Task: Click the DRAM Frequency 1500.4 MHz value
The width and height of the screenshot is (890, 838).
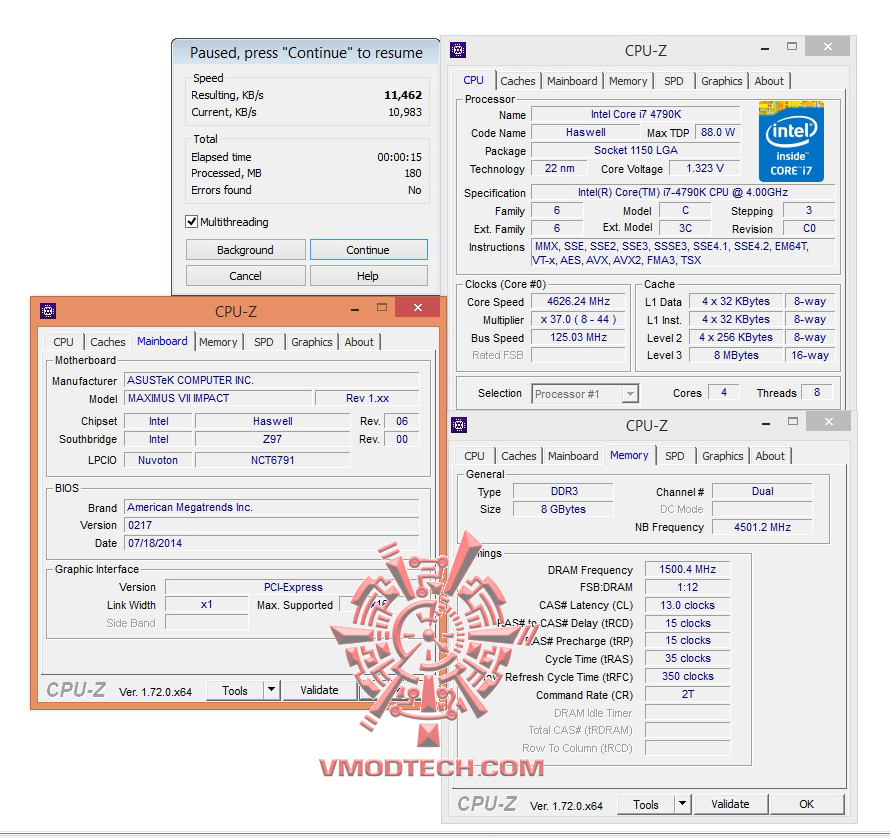Action: click(687, 569)
